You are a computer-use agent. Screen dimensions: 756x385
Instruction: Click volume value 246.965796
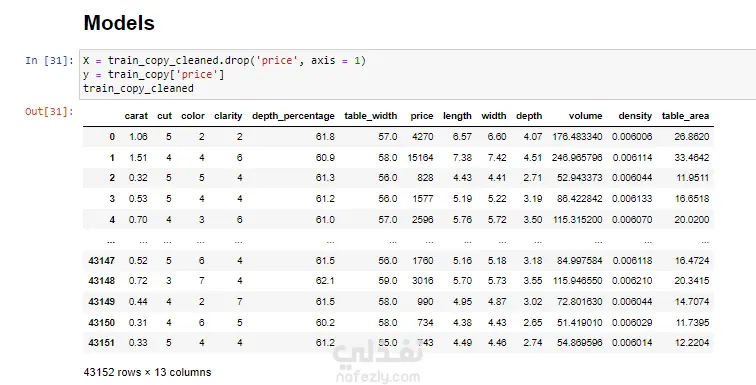pos(577,158)
